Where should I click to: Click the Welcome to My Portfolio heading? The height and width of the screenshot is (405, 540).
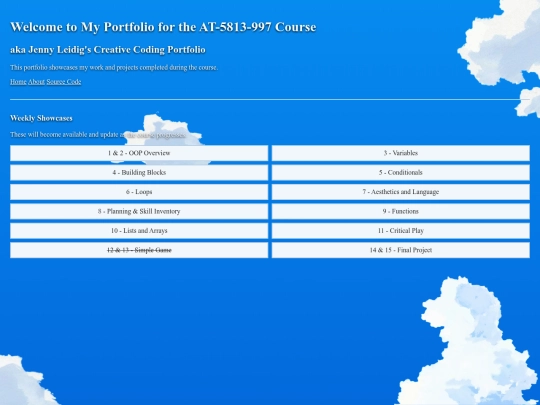click(x=163, y=27)
